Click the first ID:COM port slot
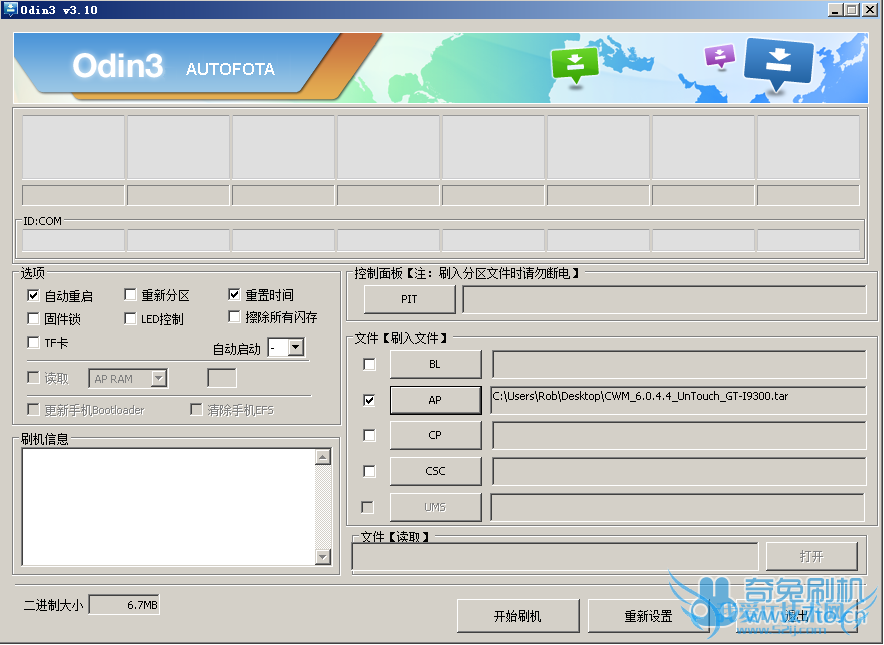 73,240
